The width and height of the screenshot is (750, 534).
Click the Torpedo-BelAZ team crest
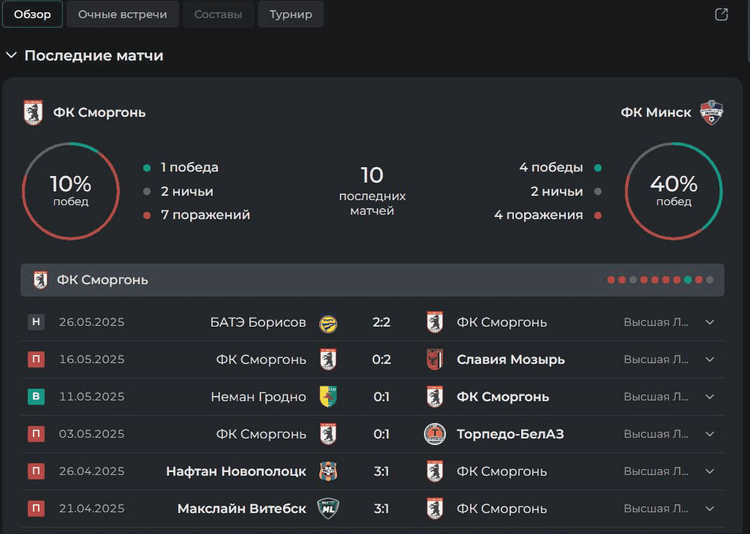click(x=434, y=434)
